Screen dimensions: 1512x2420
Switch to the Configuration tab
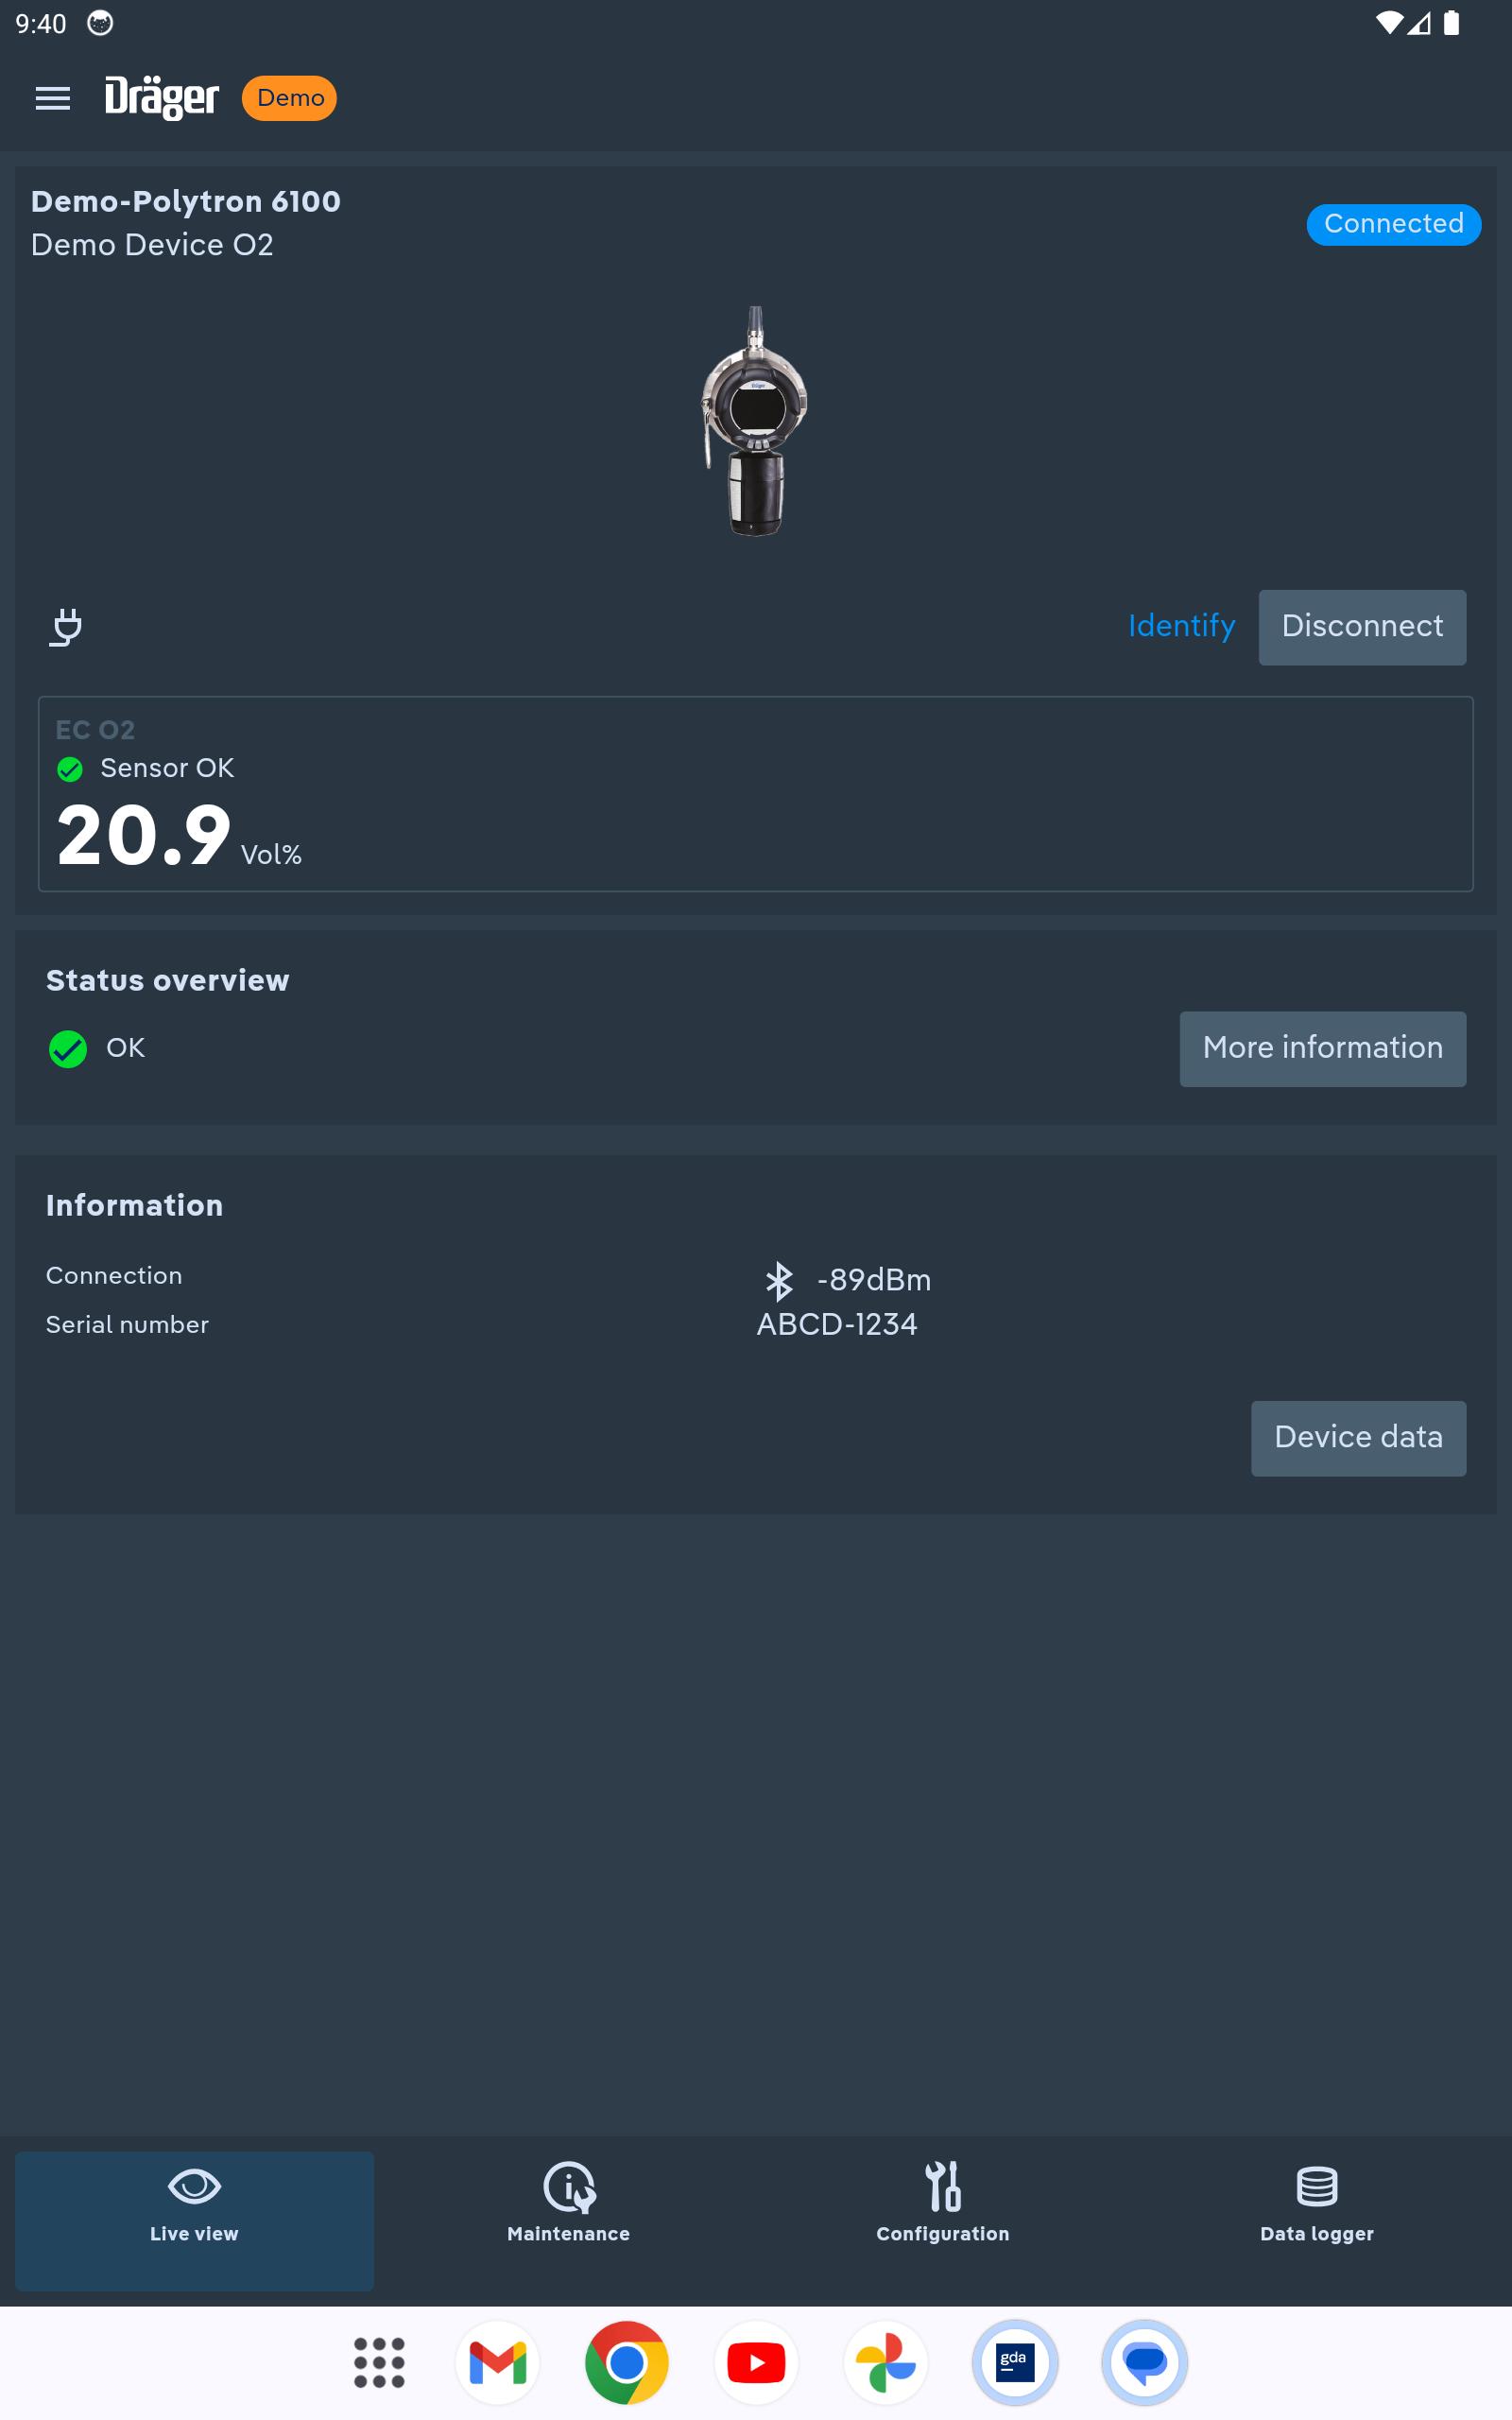click(x=943, y=2221)
